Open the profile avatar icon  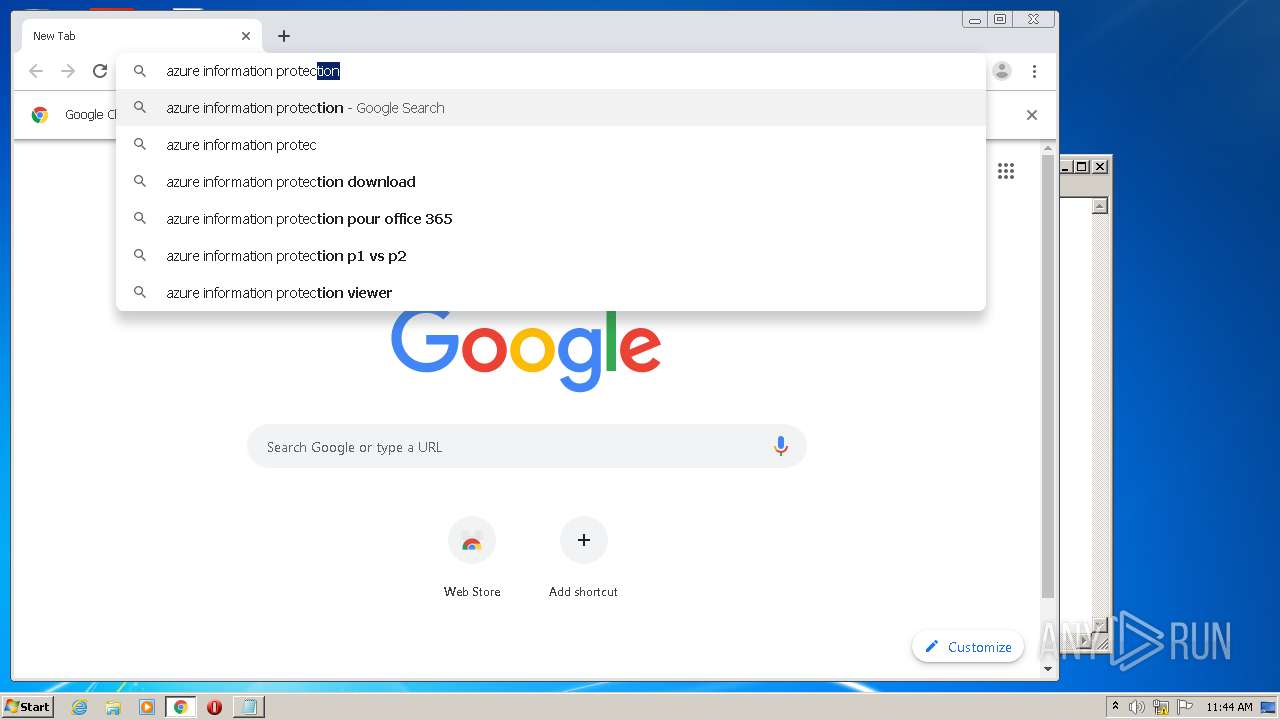(x=1002, y=71)
